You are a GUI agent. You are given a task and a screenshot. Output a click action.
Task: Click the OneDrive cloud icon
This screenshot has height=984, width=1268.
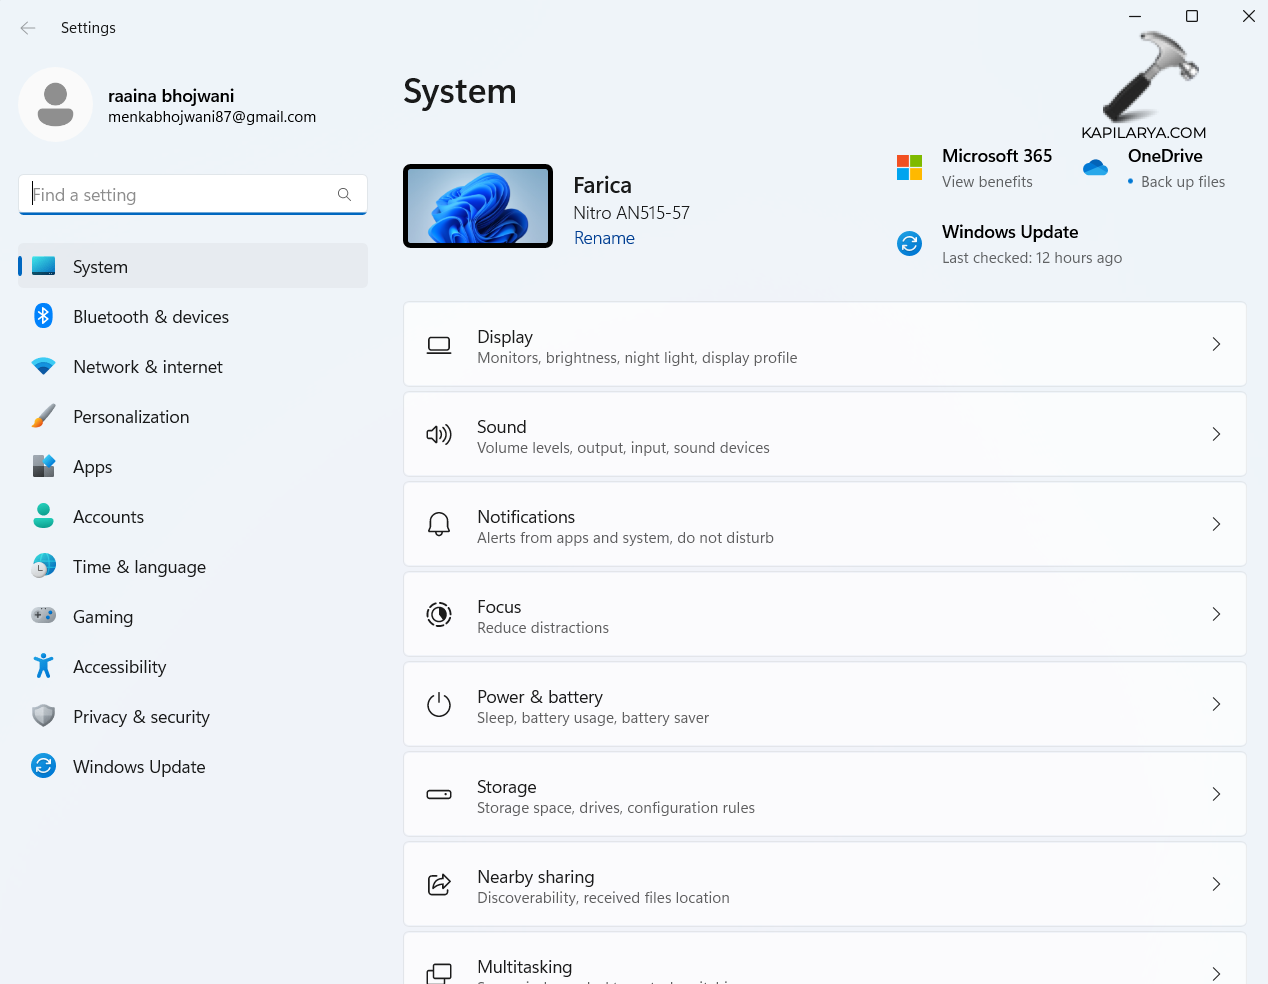1095,168
